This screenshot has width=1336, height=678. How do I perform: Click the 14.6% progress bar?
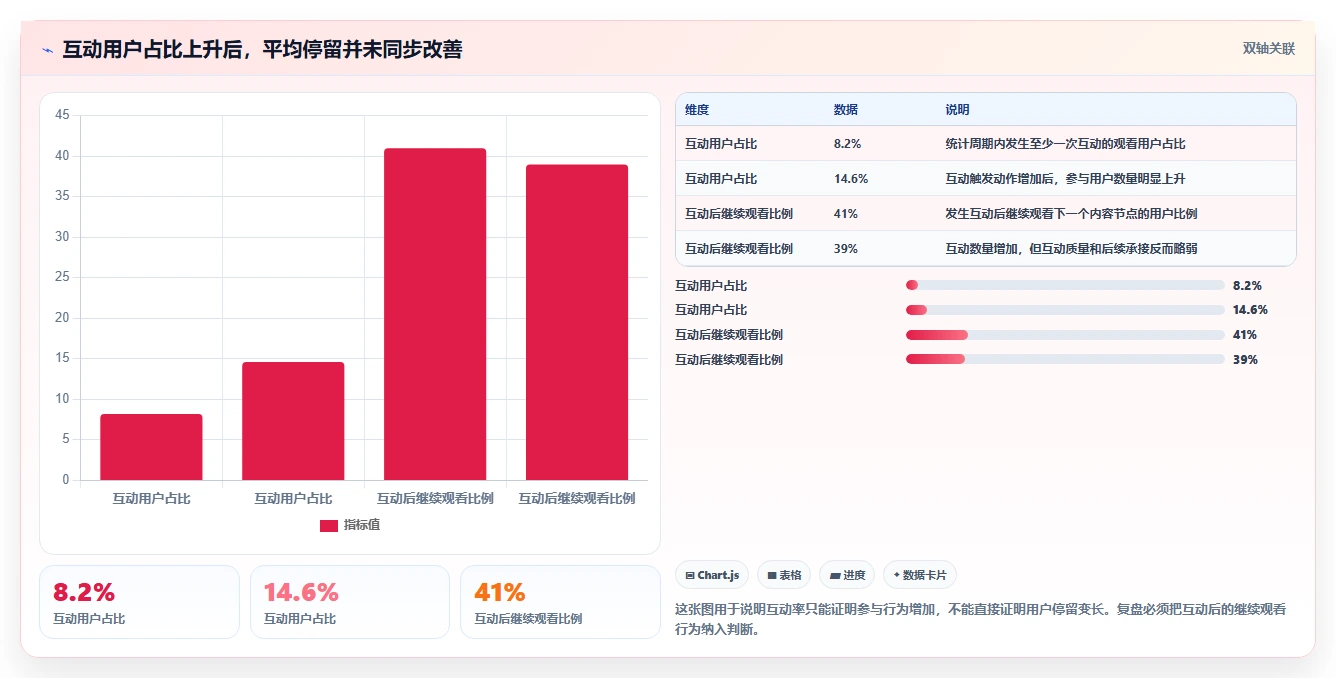(1065, 310)
